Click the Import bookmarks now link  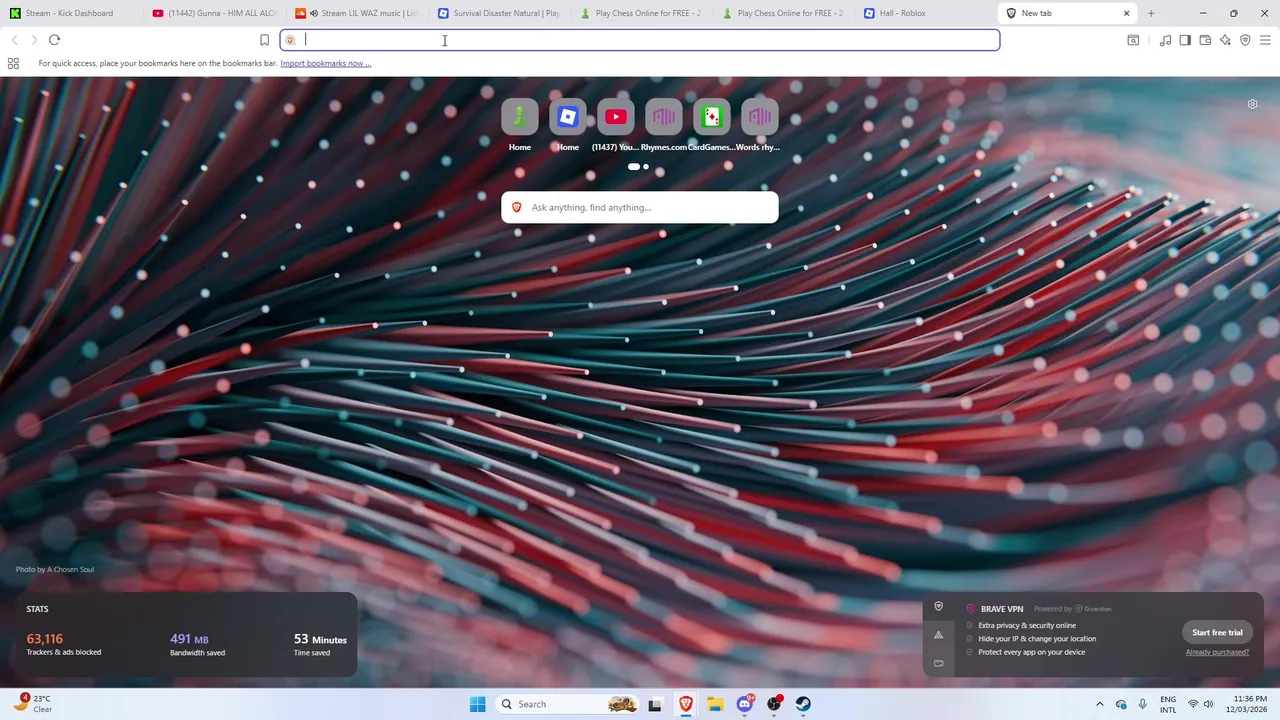325,63
